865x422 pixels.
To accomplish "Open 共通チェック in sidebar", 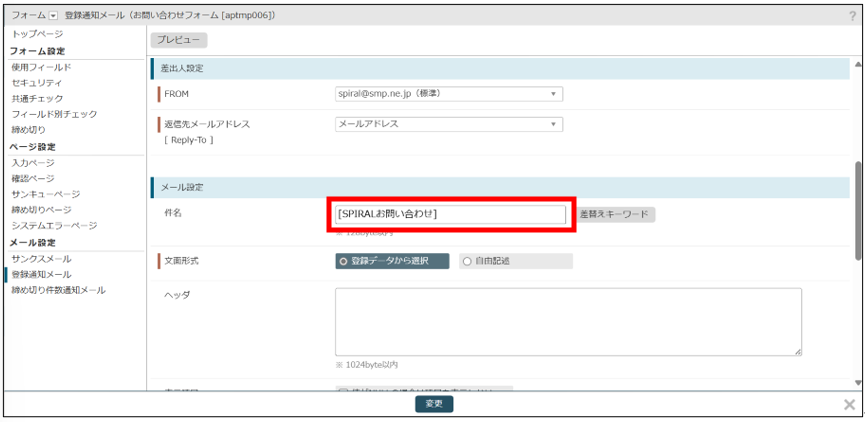I will coord(38,98).
